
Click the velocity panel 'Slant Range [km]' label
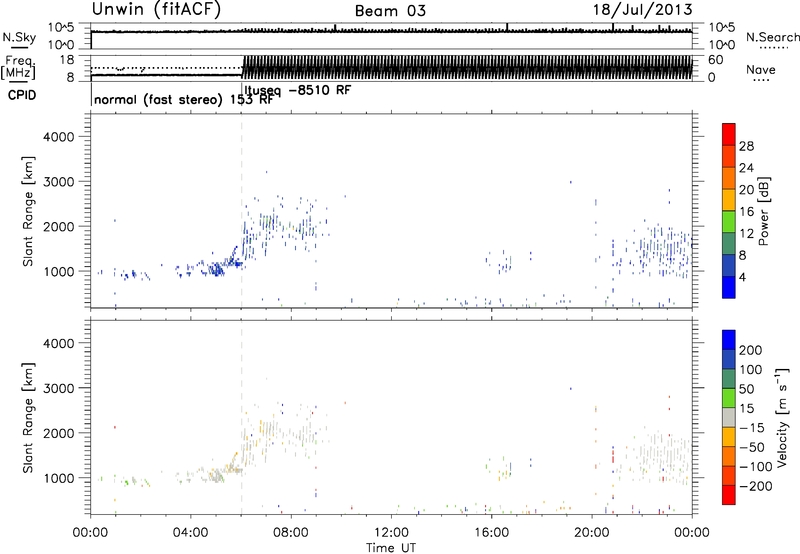click(x=28, y=418)
